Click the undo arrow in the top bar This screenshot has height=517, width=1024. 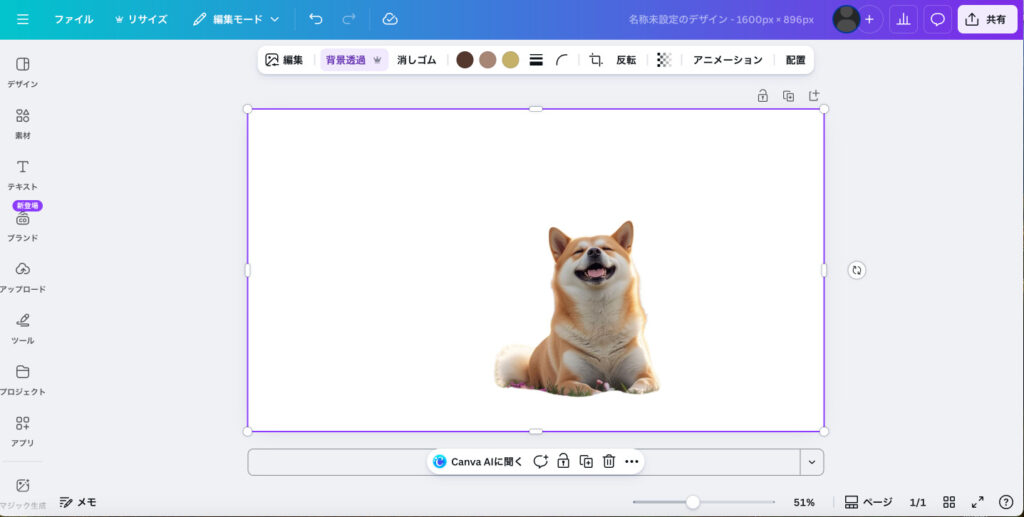click(x=316, y=19)
